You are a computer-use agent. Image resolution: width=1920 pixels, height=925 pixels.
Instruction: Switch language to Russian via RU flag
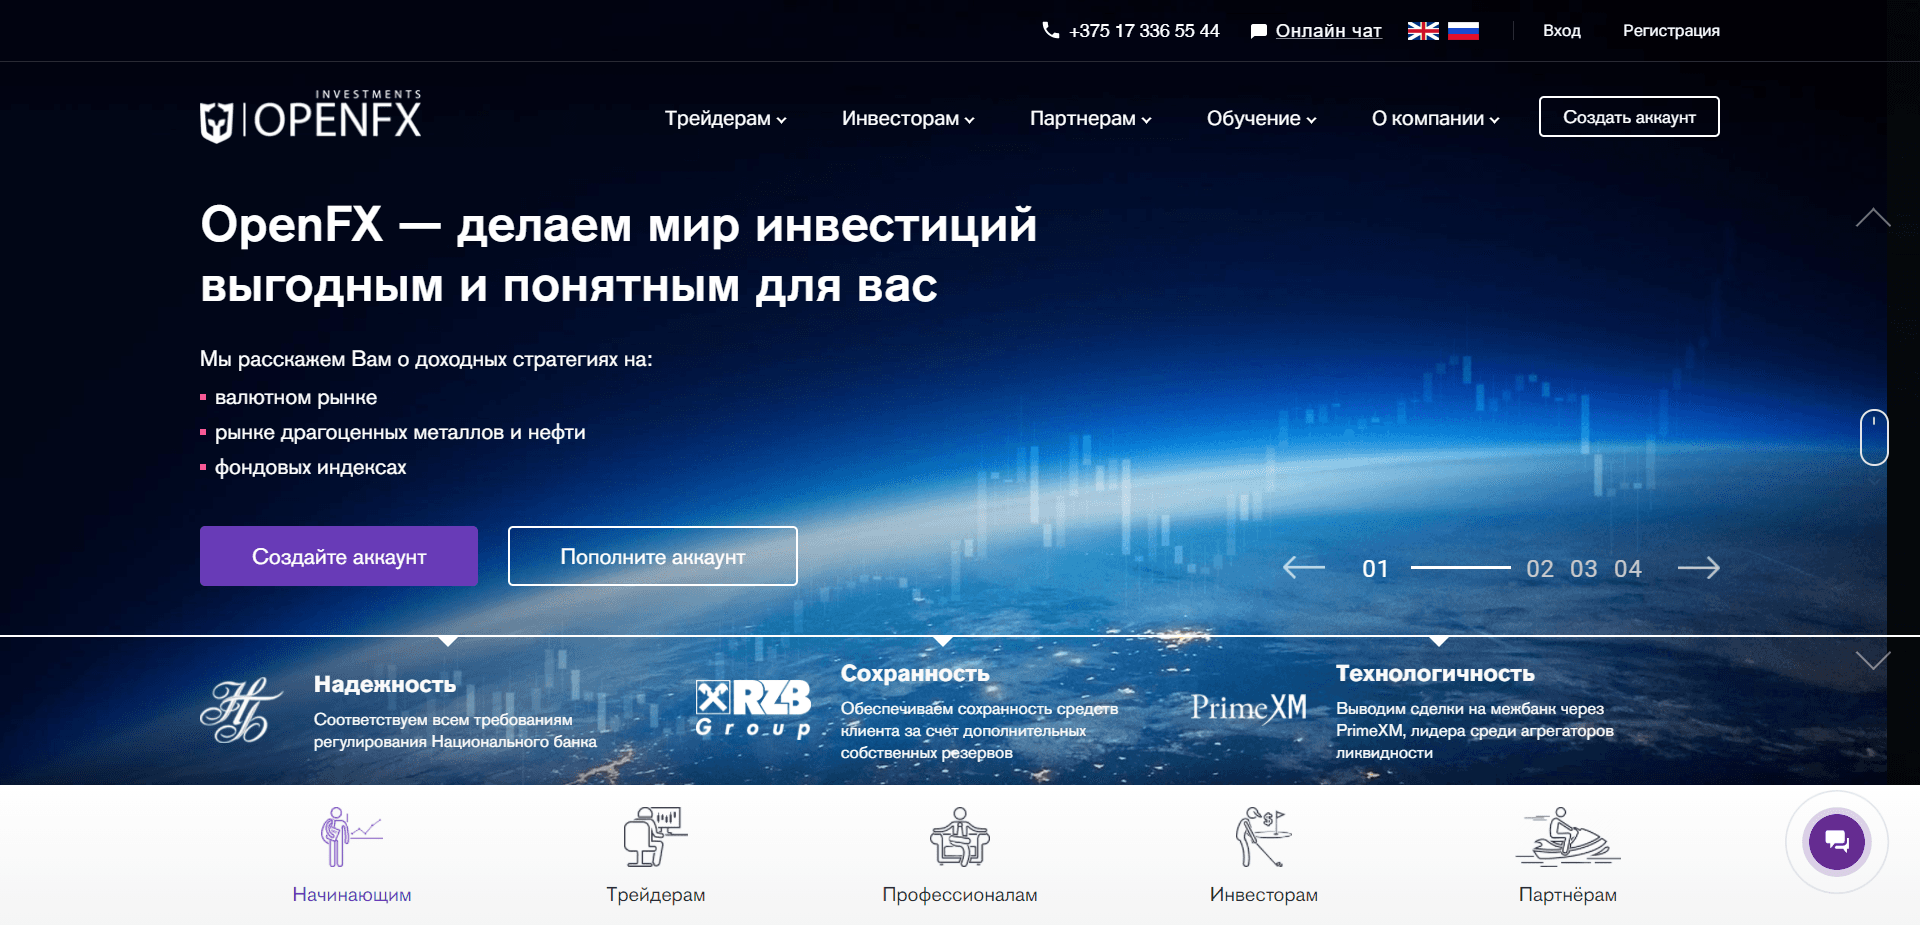[1464, 30]
